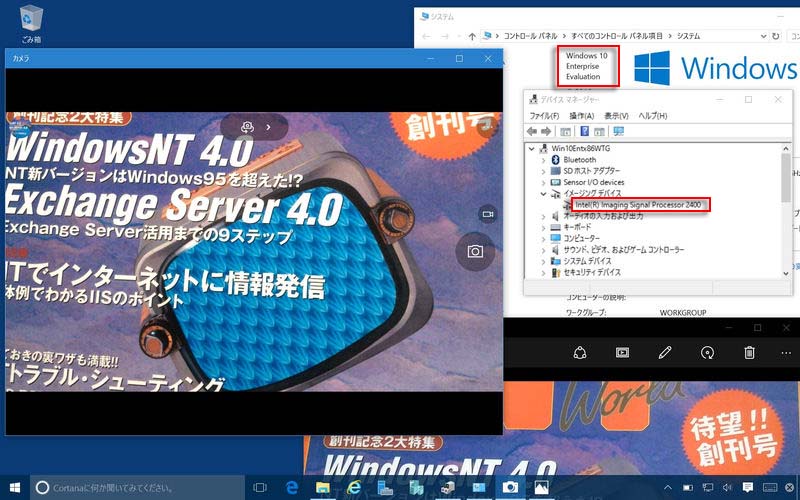Open Microsoft Edge from the taskbar
The width and height of the screenshot is (800, 500).
tap(292, 488)
